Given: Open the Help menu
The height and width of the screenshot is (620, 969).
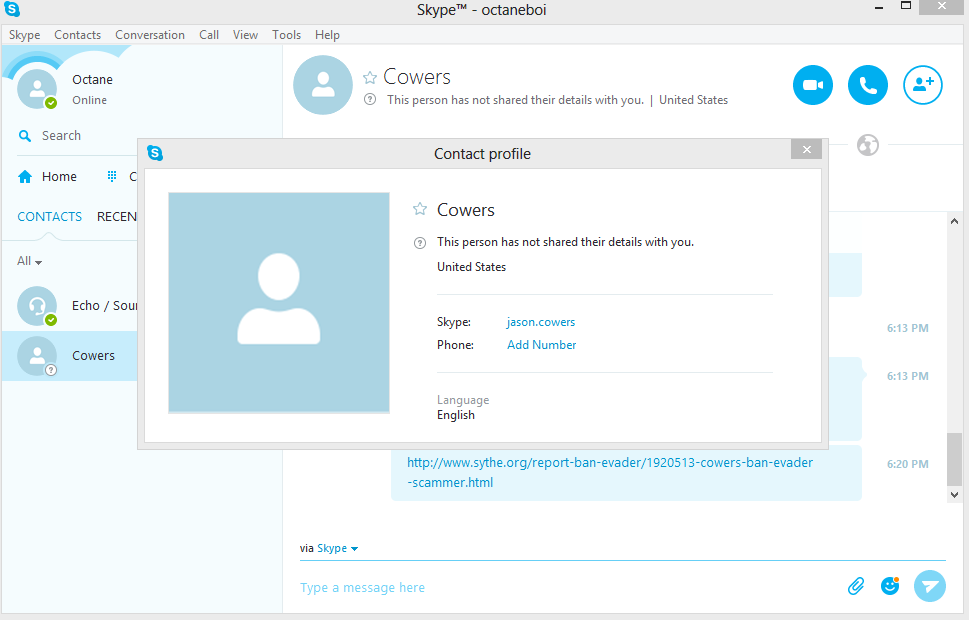Looking at the screenshot, I should (327, 35).
